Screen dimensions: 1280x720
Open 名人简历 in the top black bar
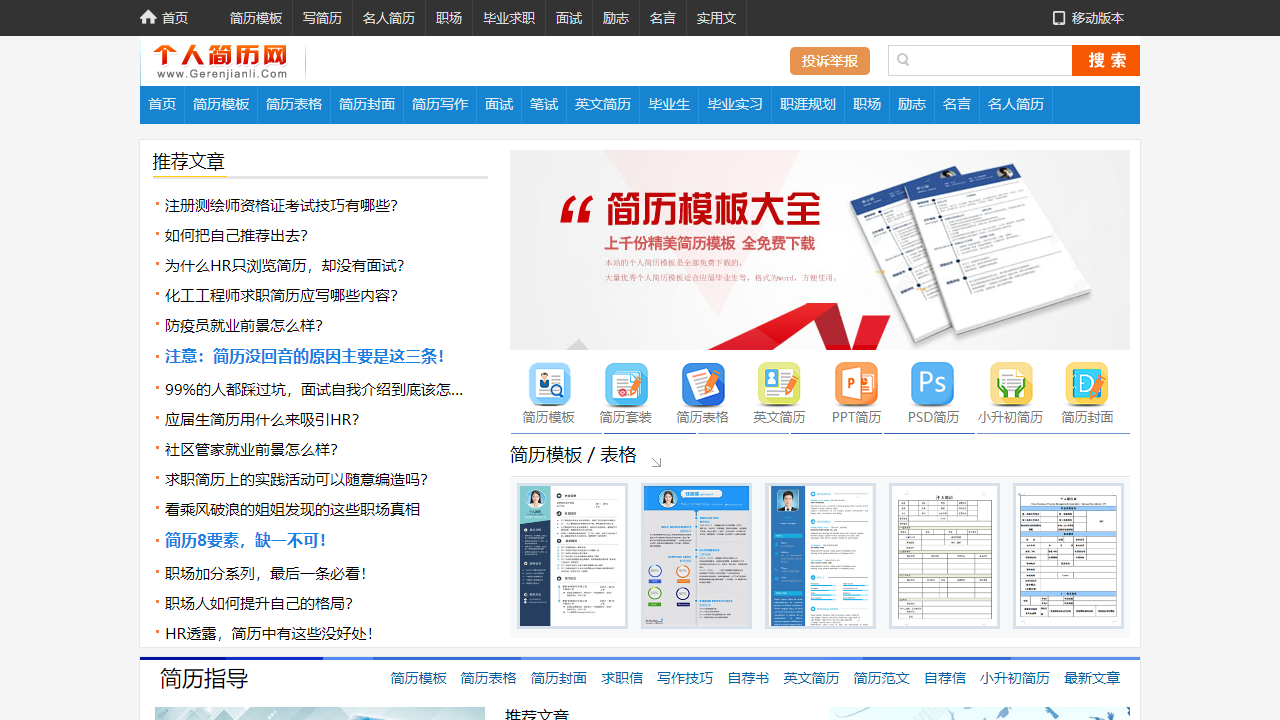388,18
